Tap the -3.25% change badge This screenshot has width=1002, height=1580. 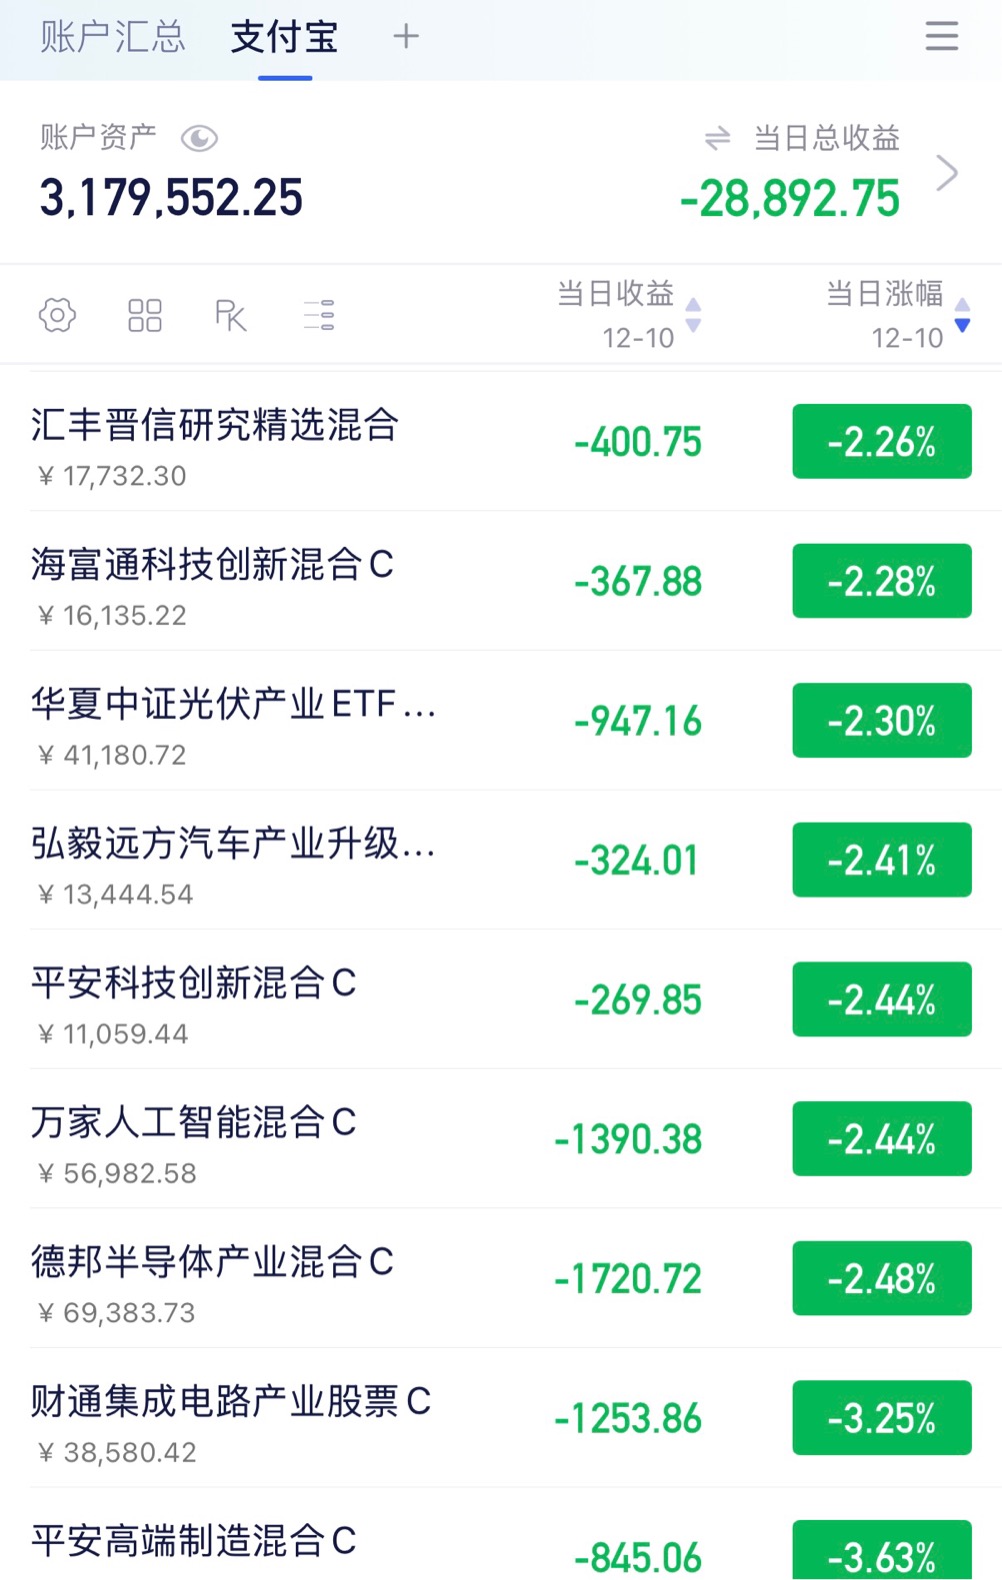pos(881,1417)
